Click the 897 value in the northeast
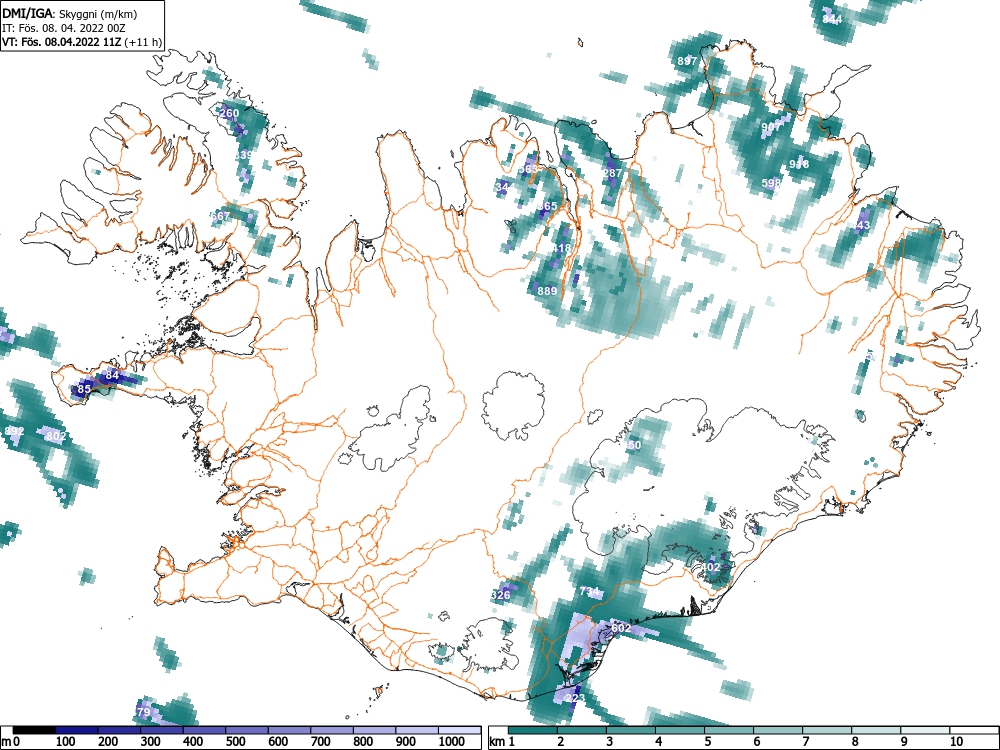The image size is (1000, 750). click(x=687, y=61)
